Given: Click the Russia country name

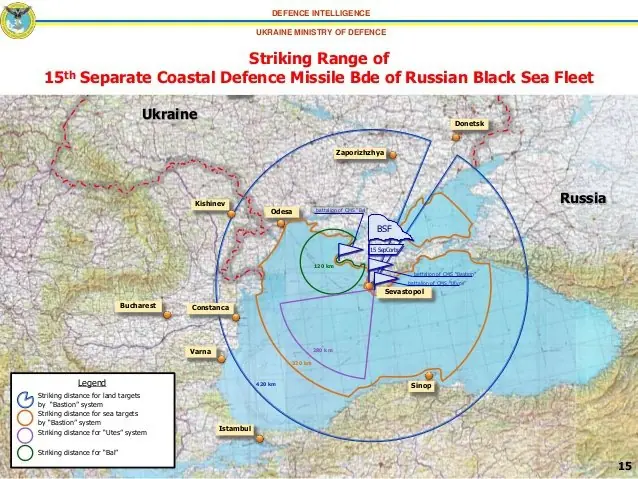Looking at the screenshot, I should pyautogui.click(x=583, y=198).
